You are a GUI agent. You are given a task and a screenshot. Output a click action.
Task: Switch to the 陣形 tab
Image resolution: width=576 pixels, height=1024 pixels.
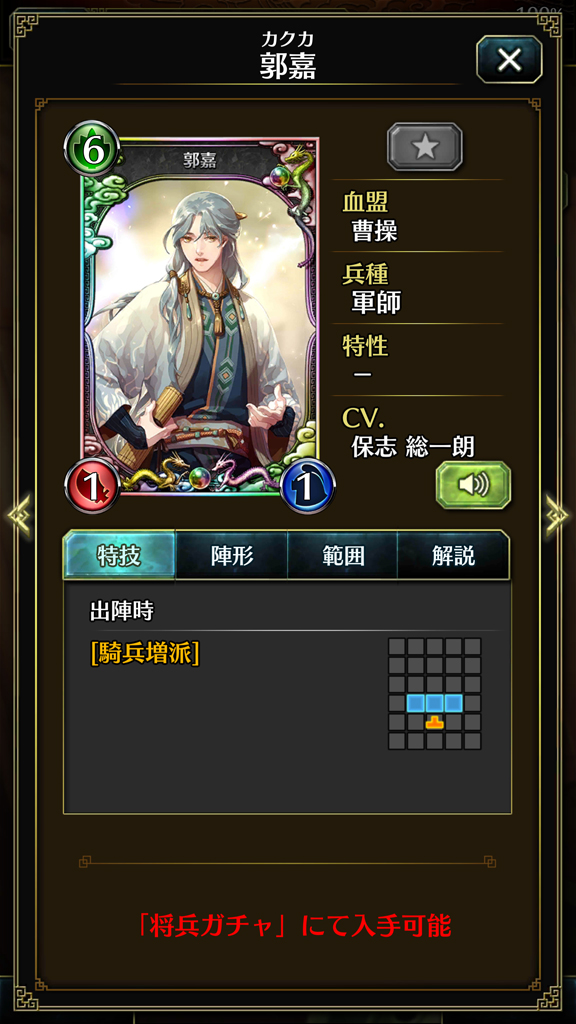(x=231, y=555)
